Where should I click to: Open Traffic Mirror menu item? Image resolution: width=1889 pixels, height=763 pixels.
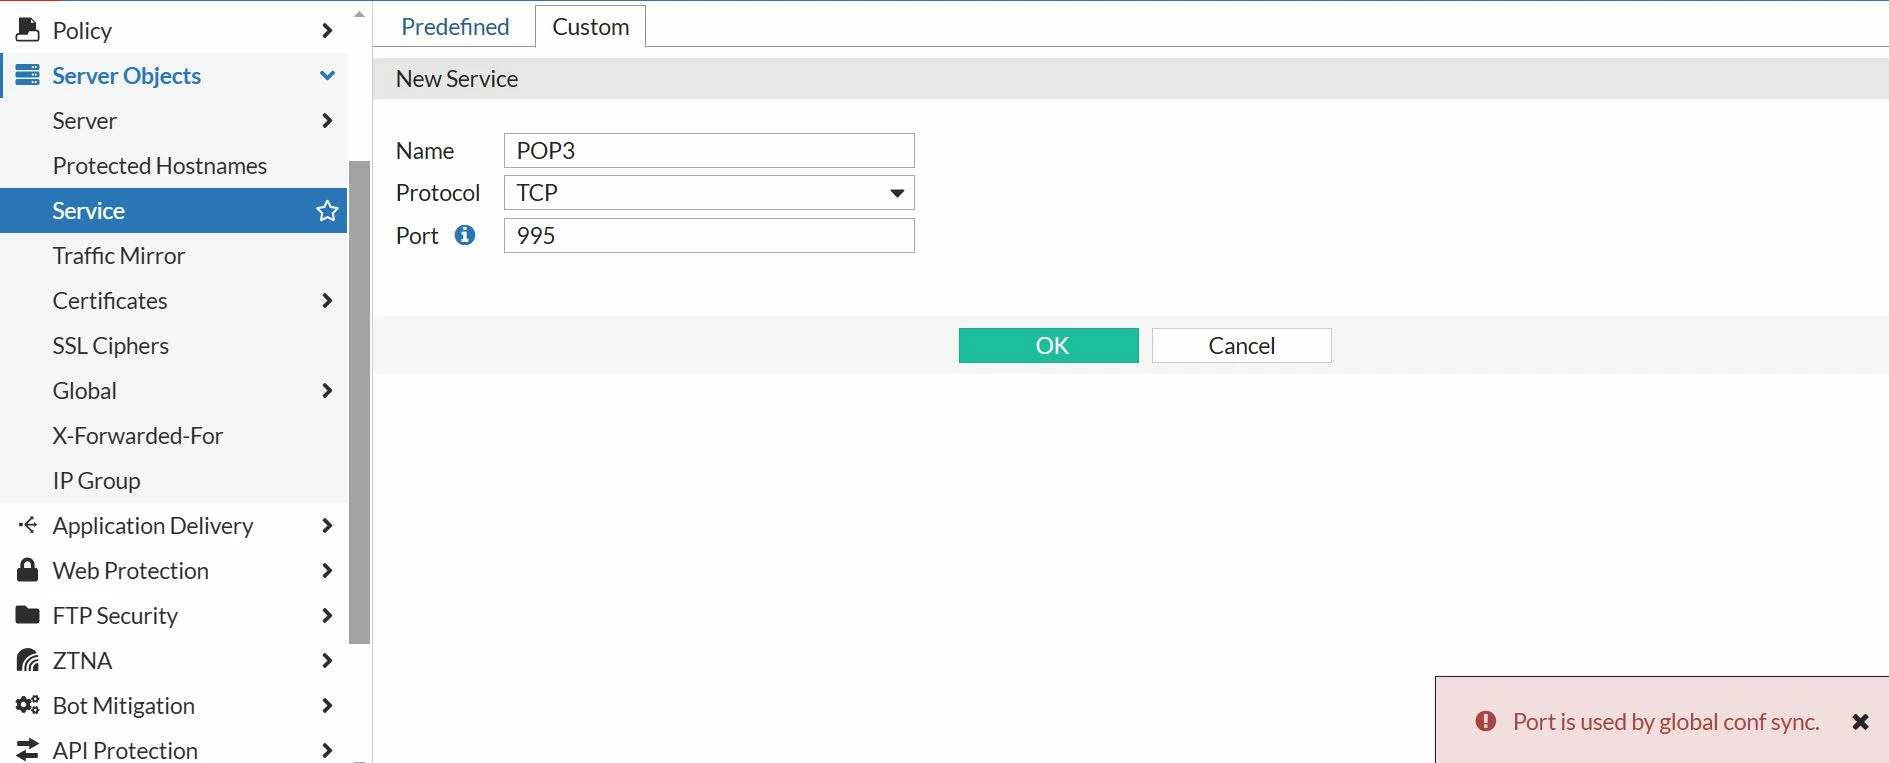[119, 256]
